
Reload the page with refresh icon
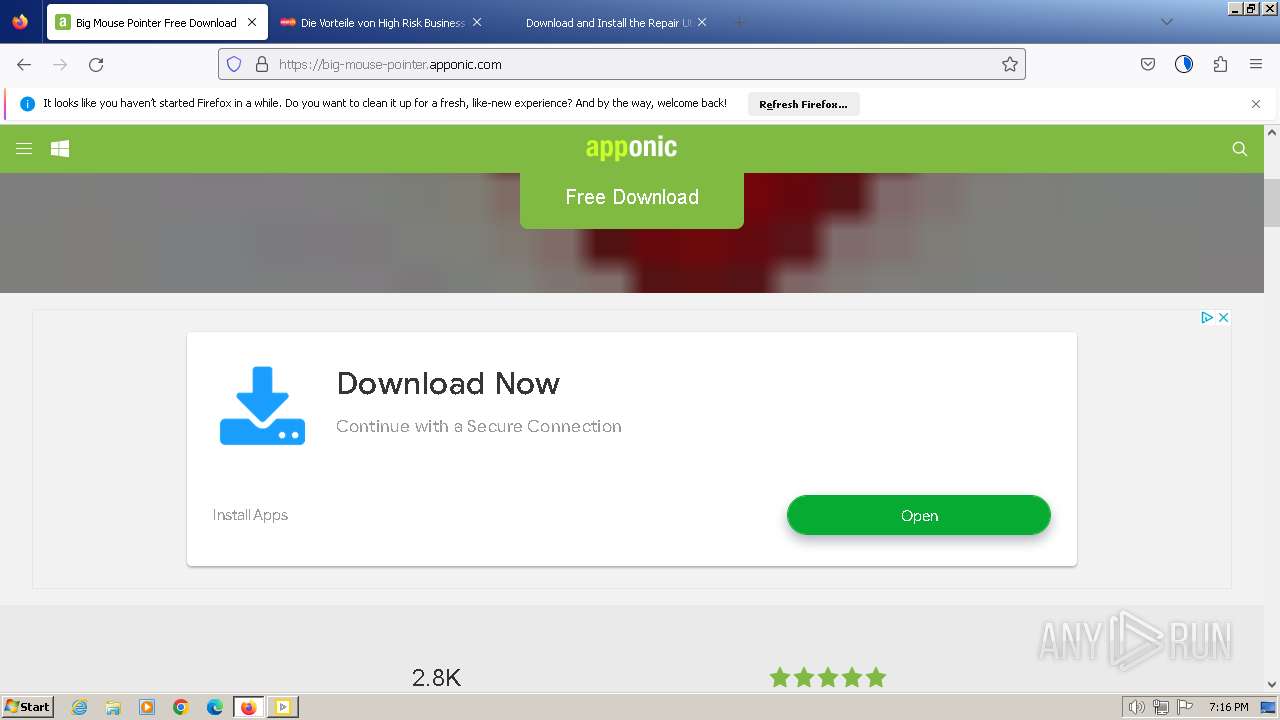[x=96, y=64]
